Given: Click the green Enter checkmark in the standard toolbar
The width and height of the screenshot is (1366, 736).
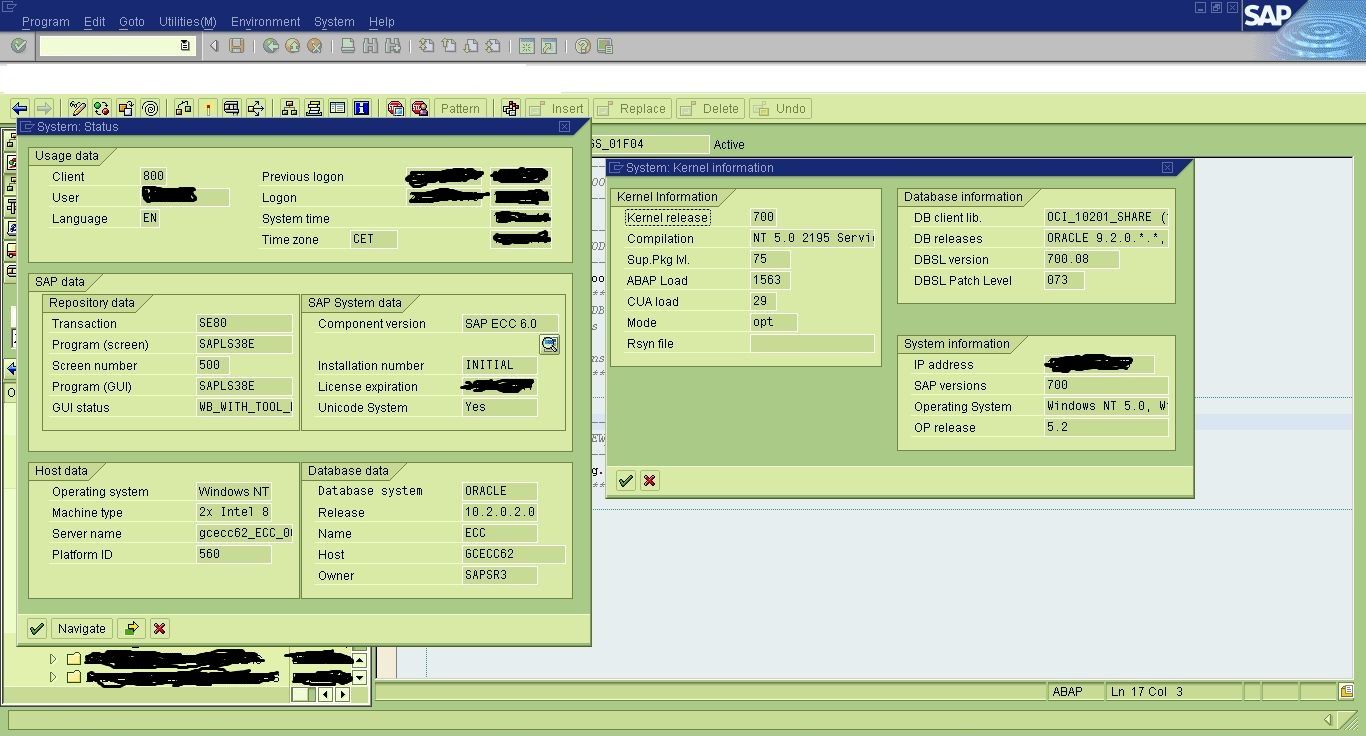Looking at the screenshot, I should coord(19,46).
